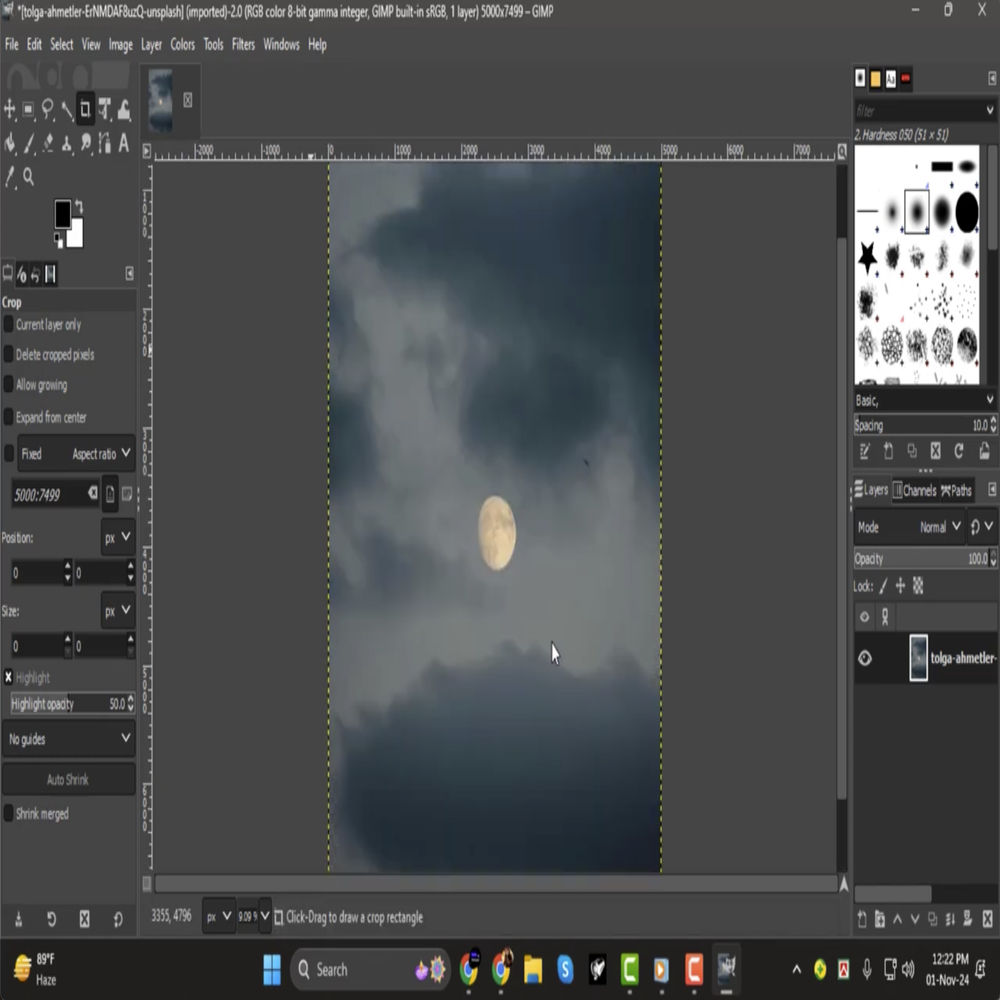Enable the Delete cropped pixels checkbox

point(9,355)
